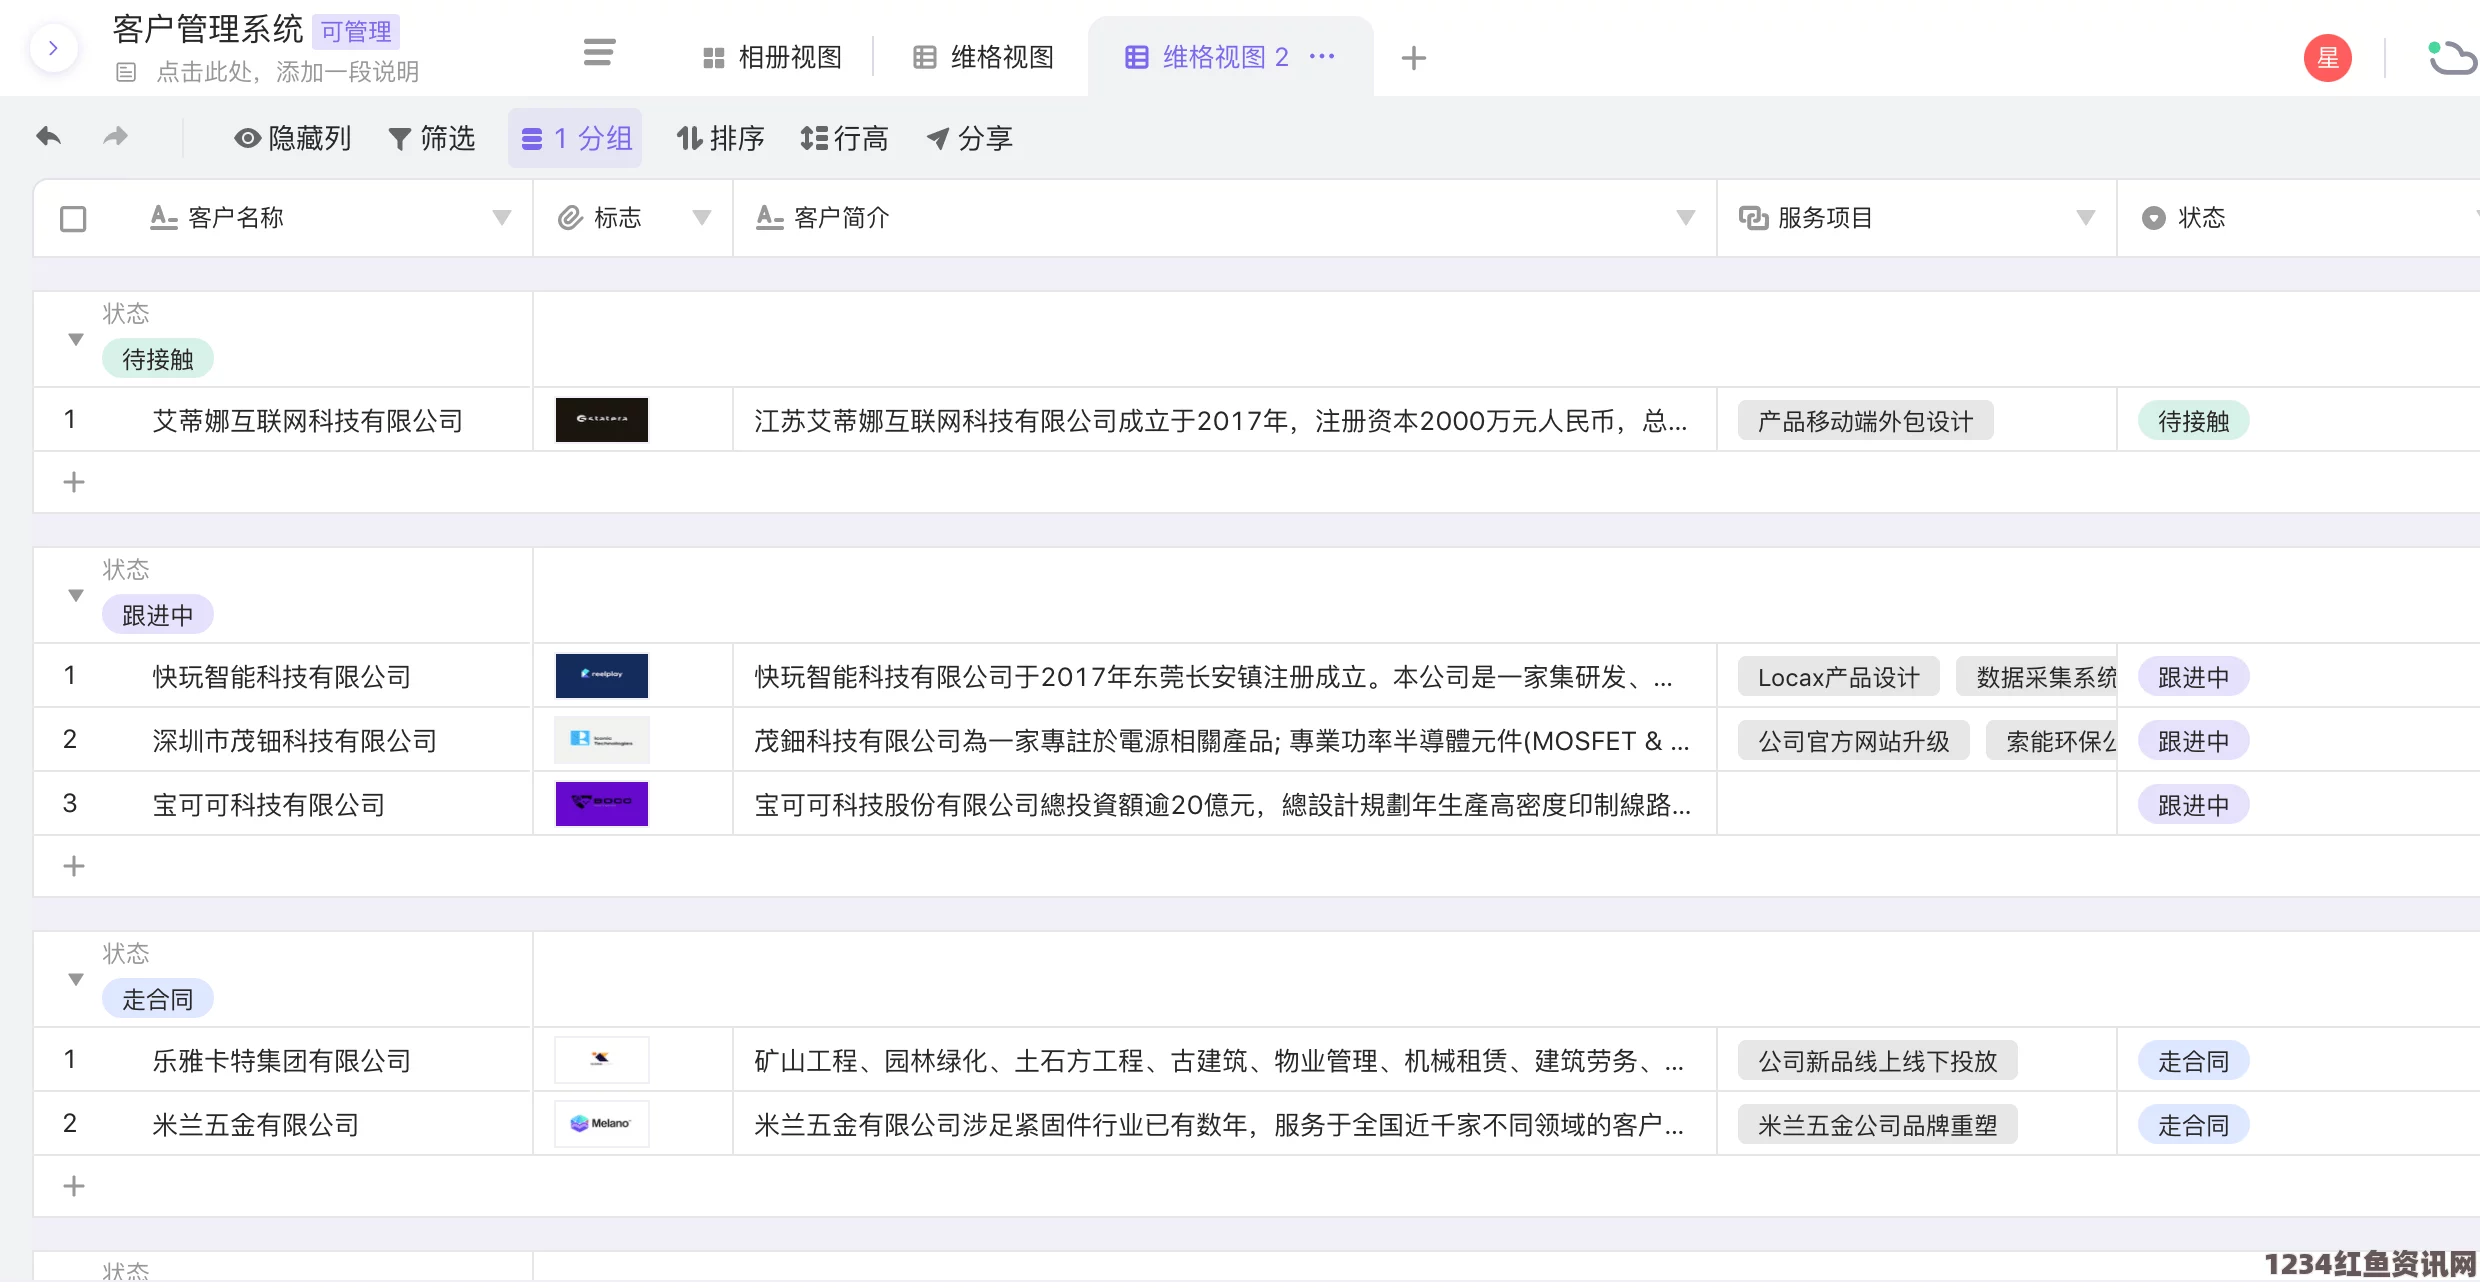Viewport: 2480px width, 1288px height.
Task: Open the 维格视图 2 more options dots
Action: click(1322, 57)
